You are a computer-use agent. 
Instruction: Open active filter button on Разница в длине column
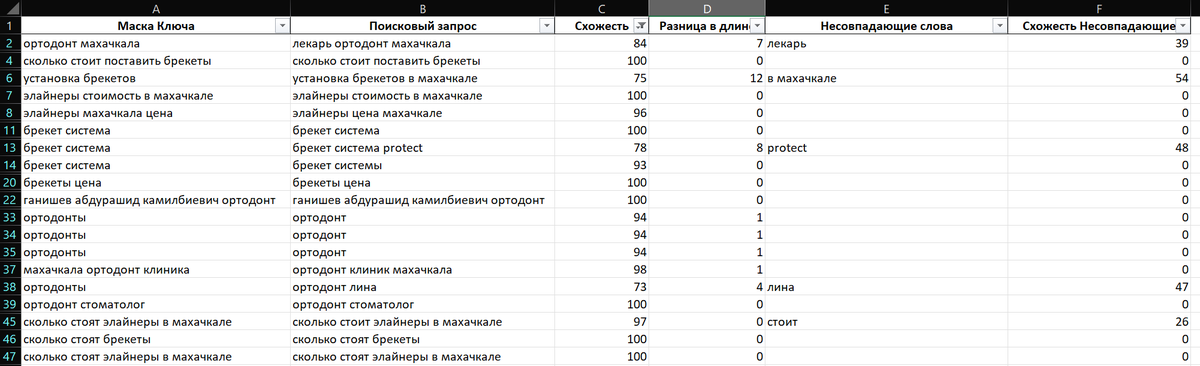click(757, 26)
